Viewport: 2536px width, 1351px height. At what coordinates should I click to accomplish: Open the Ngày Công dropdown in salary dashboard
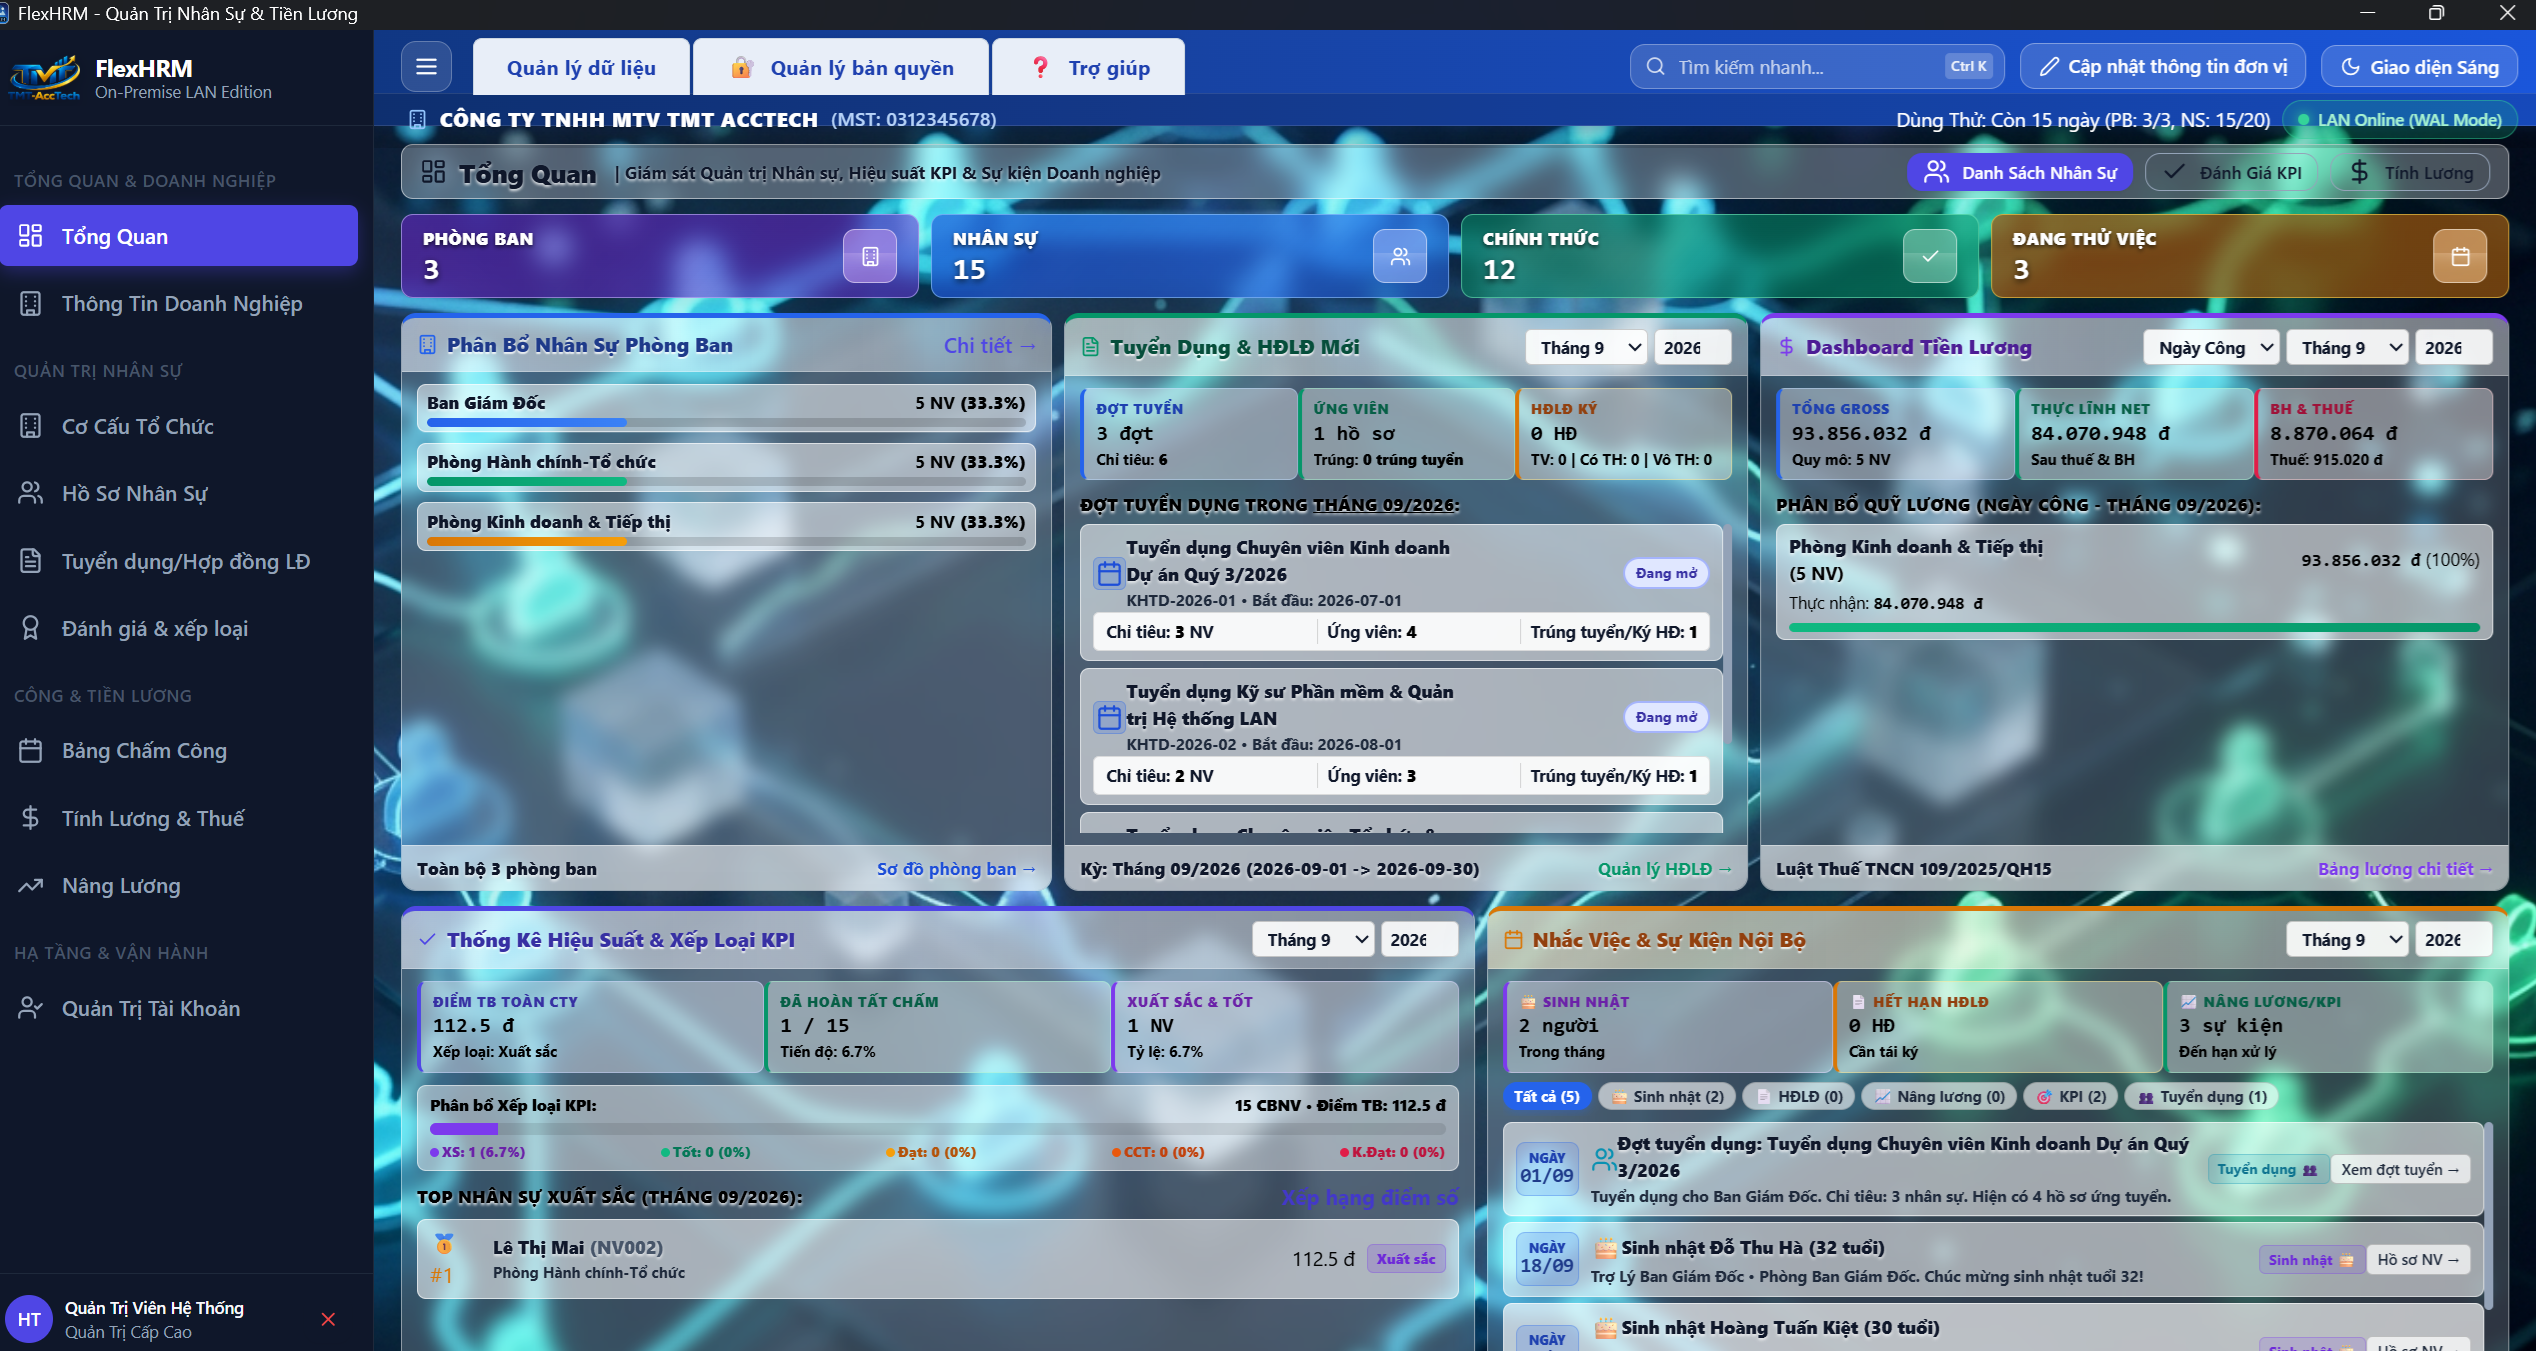[x=2212, y=347]
